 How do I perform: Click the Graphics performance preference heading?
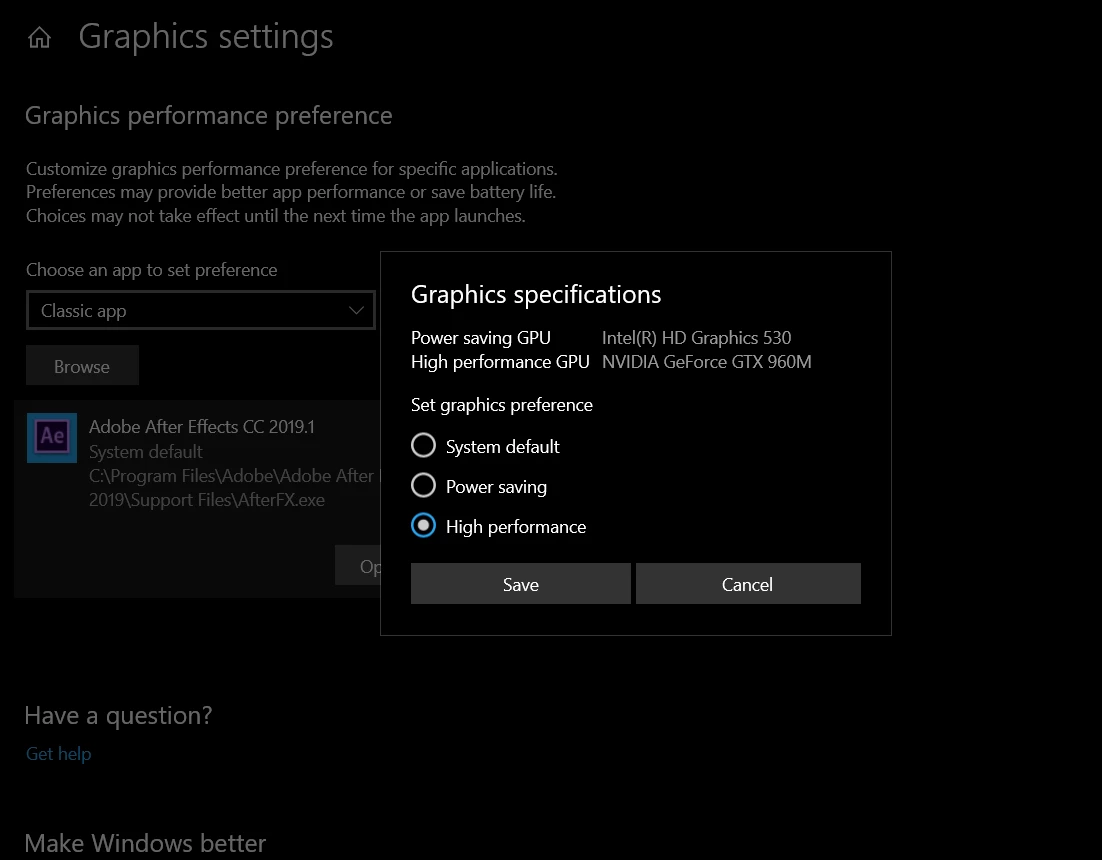(x=209, y=116)
